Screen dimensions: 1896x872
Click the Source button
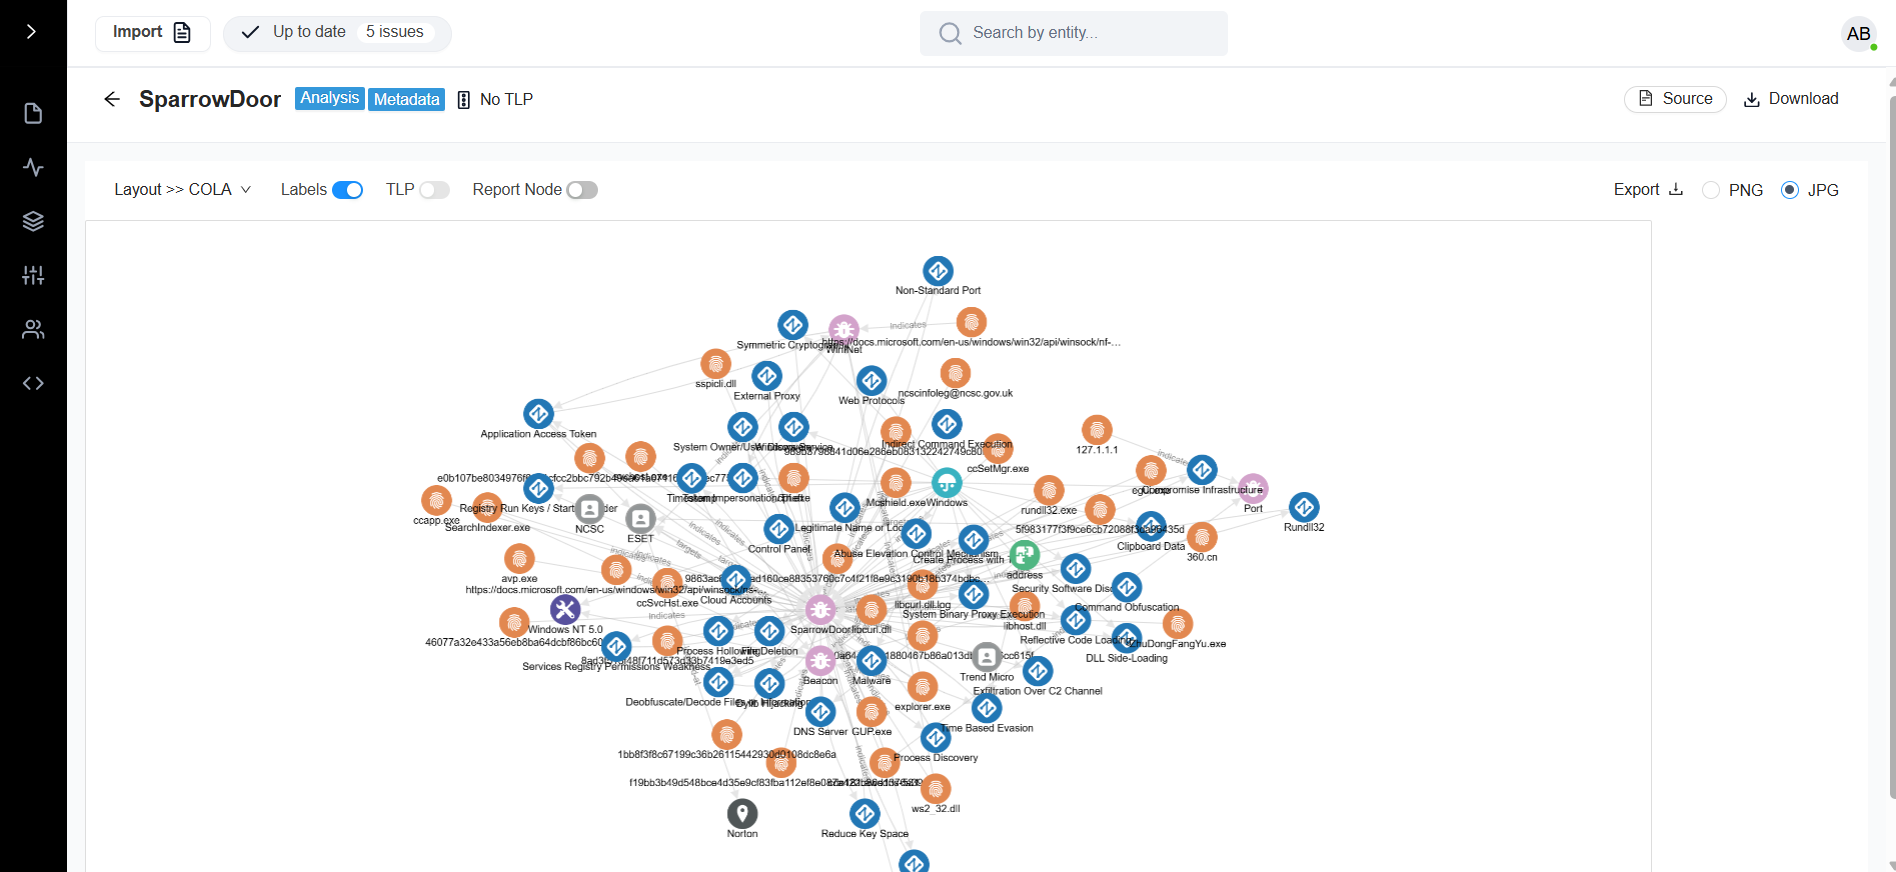pyautogui.click(x=1675, y=99)
